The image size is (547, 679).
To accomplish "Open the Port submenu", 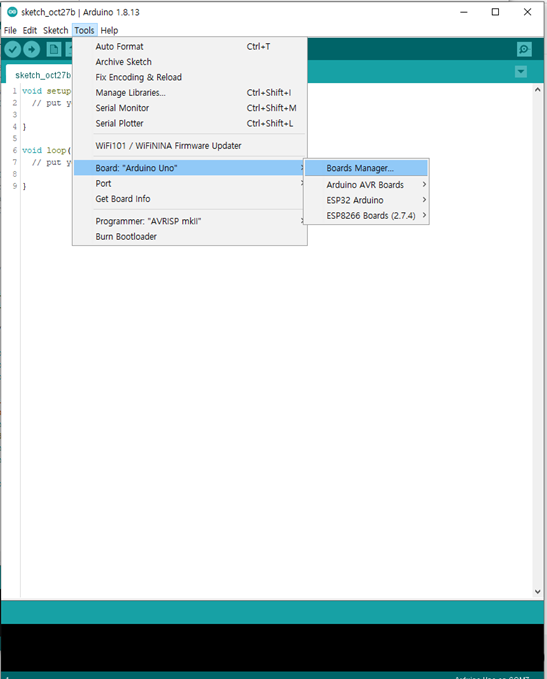I will coord(190,184).
